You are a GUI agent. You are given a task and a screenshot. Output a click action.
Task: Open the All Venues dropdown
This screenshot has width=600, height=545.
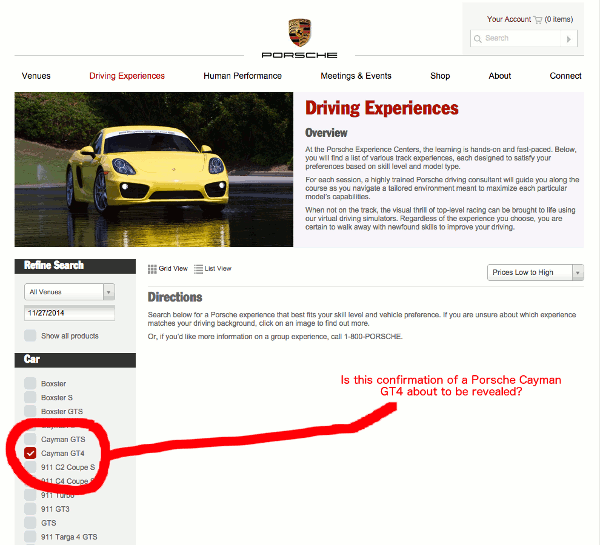(69, 292)
